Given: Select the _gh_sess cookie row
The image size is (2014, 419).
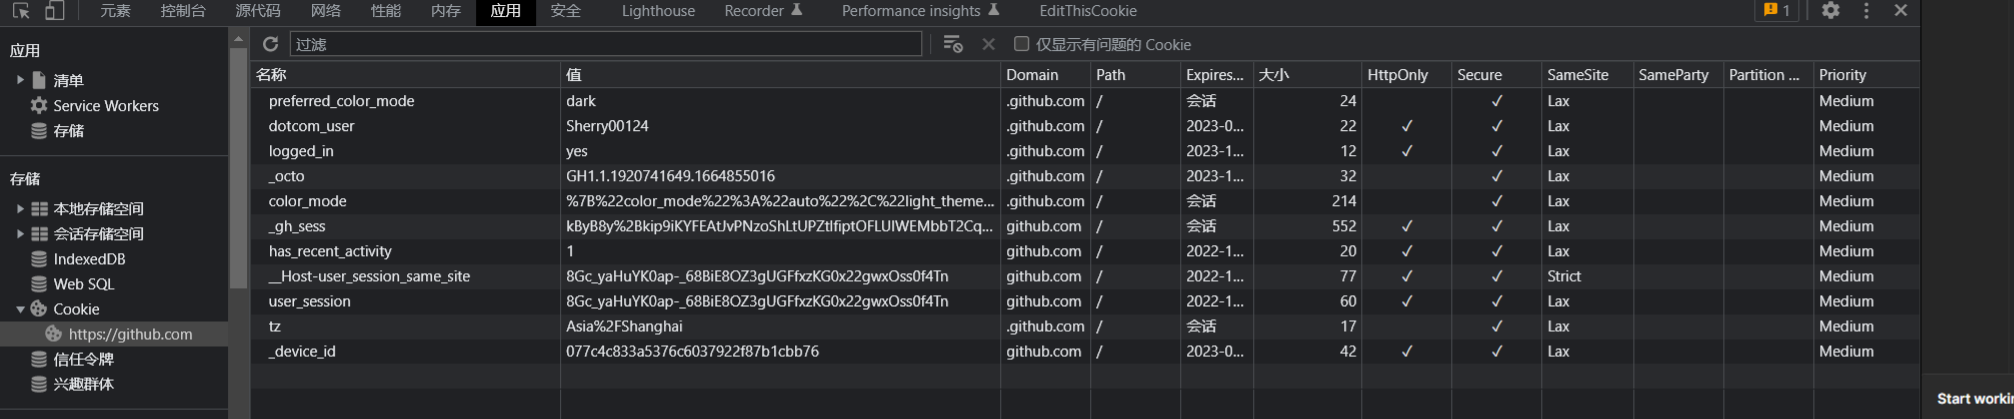Looking at the screenshot, I should [x=1085, y=226].
